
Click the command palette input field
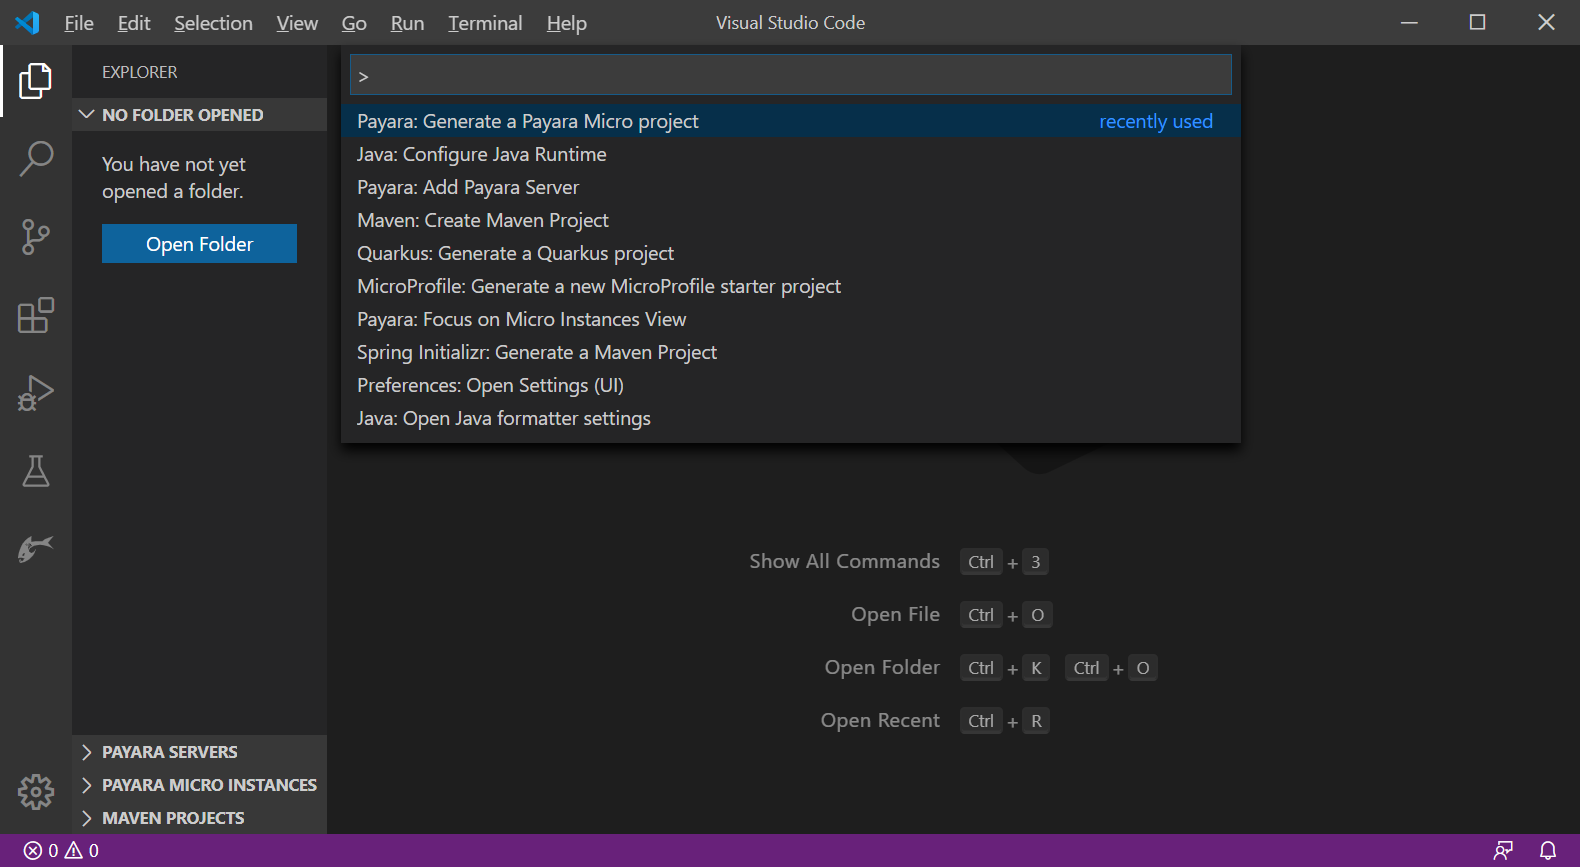click(x=790, y=75)
